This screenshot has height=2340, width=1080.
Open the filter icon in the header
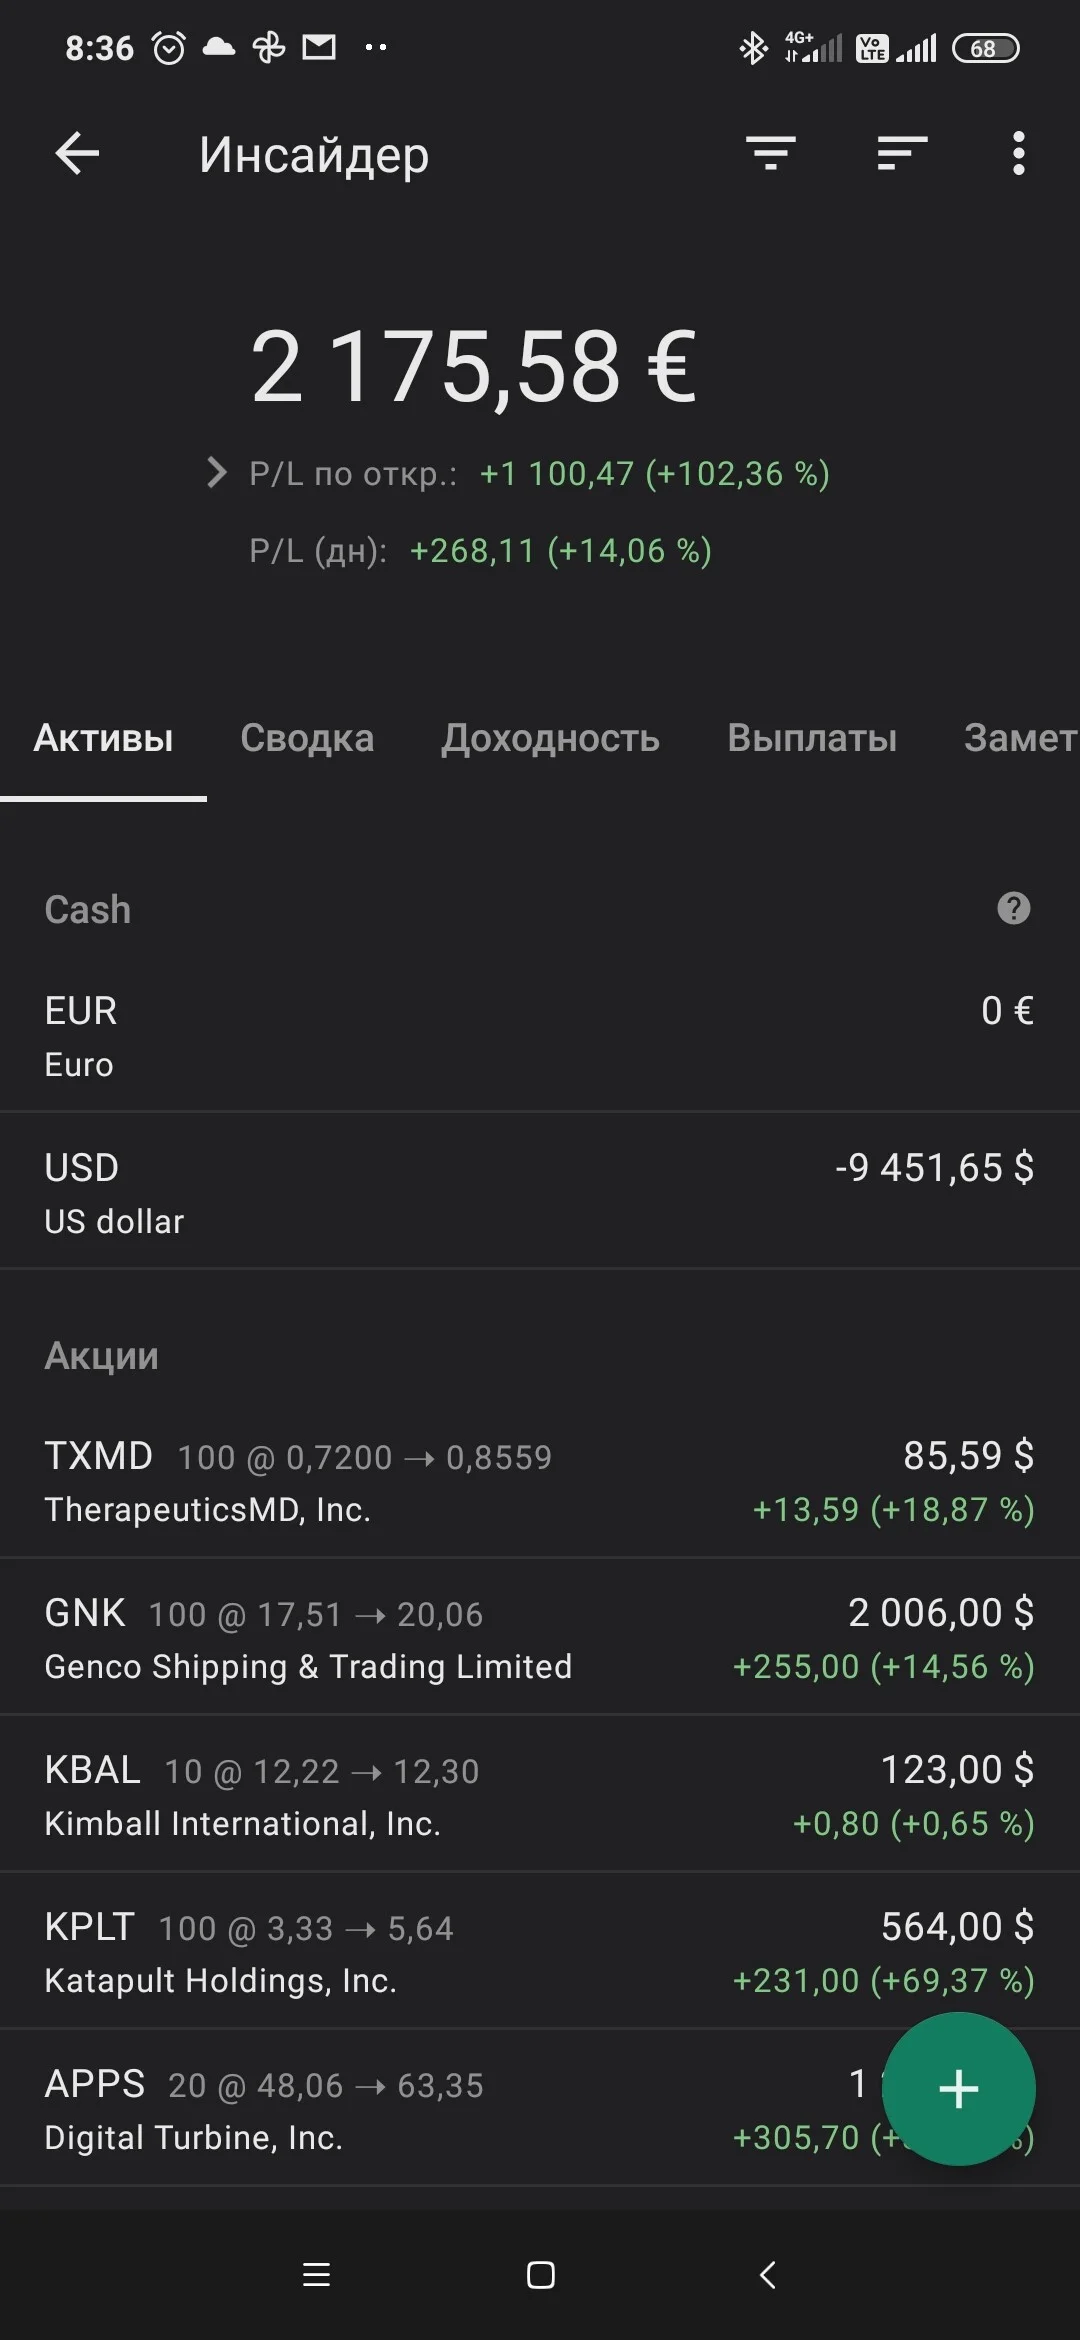771,154
